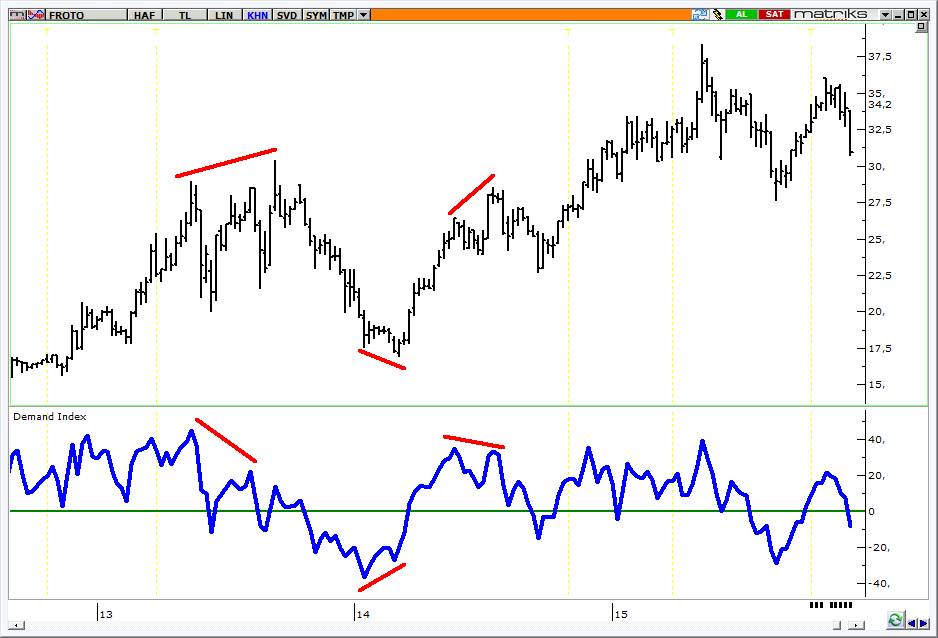The image size is (938, 638).
Task: Click the red SAT sell button
Action: coord(774,14)
